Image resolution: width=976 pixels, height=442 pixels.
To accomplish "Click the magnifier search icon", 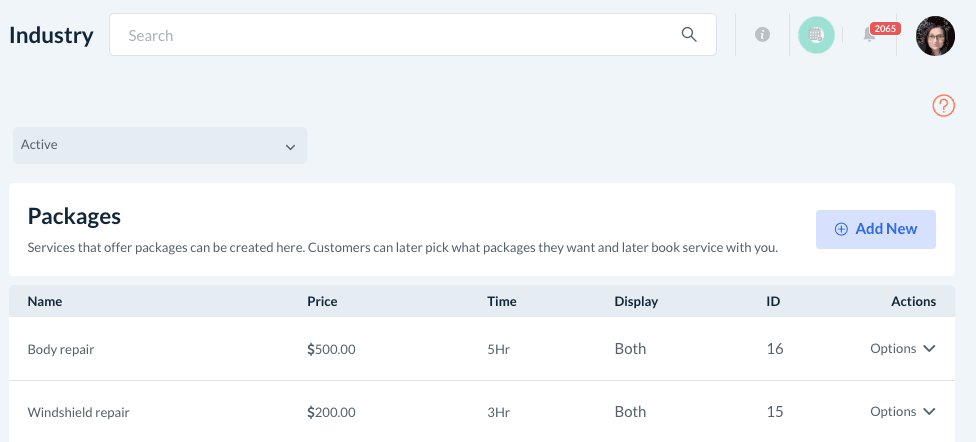I will pyautogui.click(x=689, y=35).
